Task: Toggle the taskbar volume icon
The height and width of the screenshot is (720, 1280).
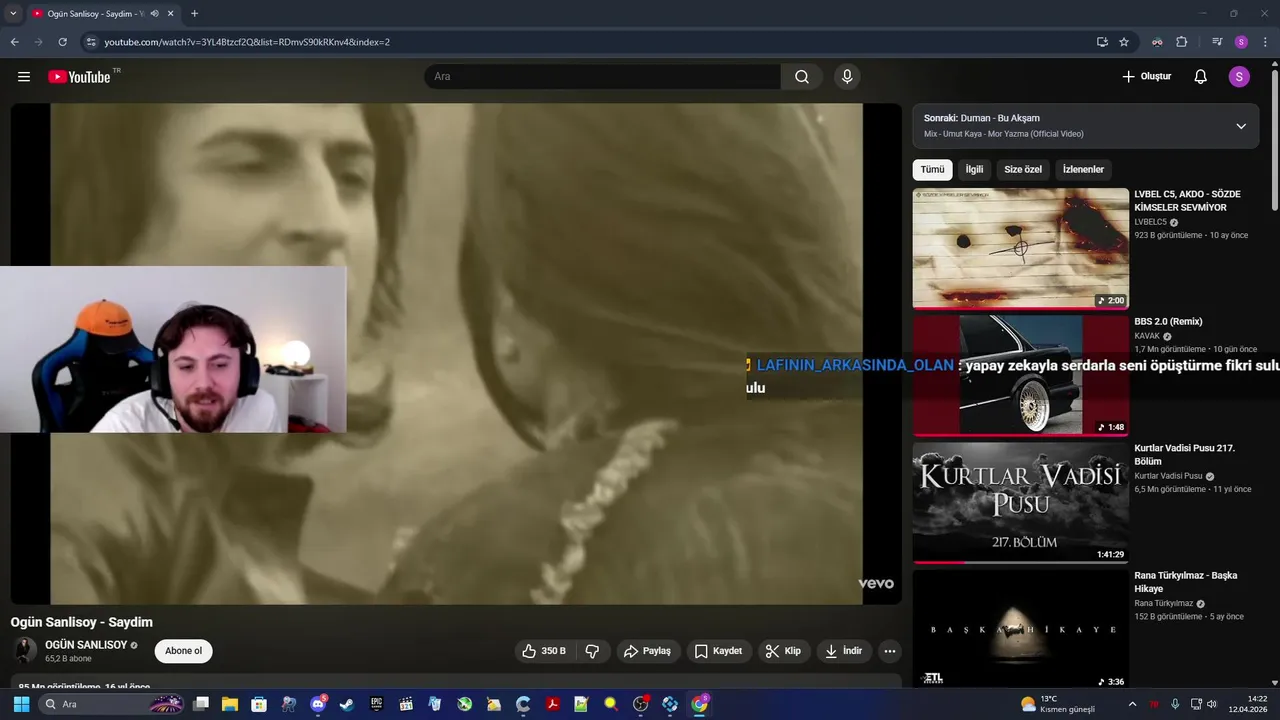Action: [x=1212, y=704]
